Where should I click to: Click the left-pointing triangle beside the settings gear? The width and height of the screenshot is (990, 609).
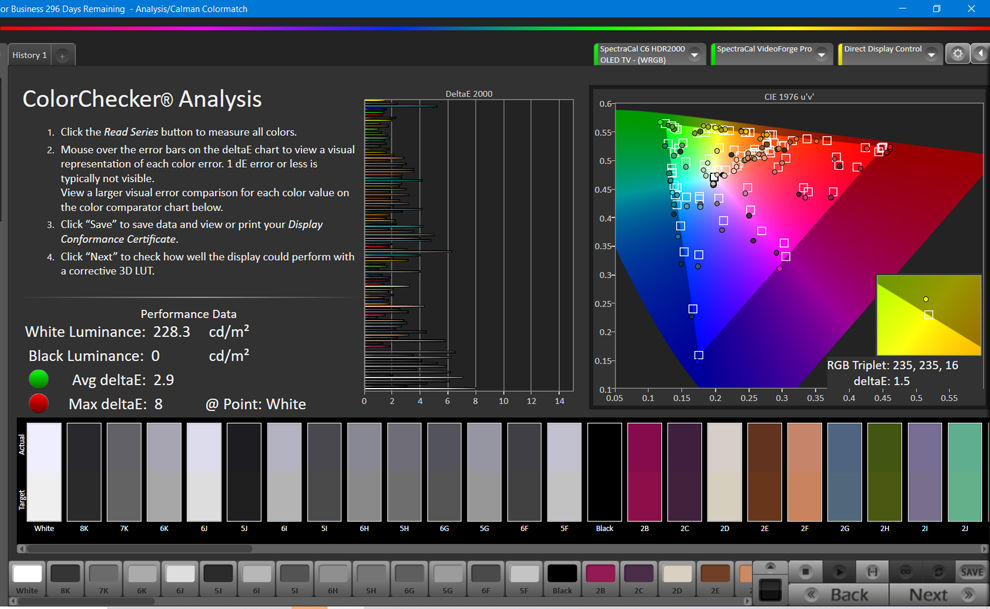pyautogui.click(x=981, y=54)
